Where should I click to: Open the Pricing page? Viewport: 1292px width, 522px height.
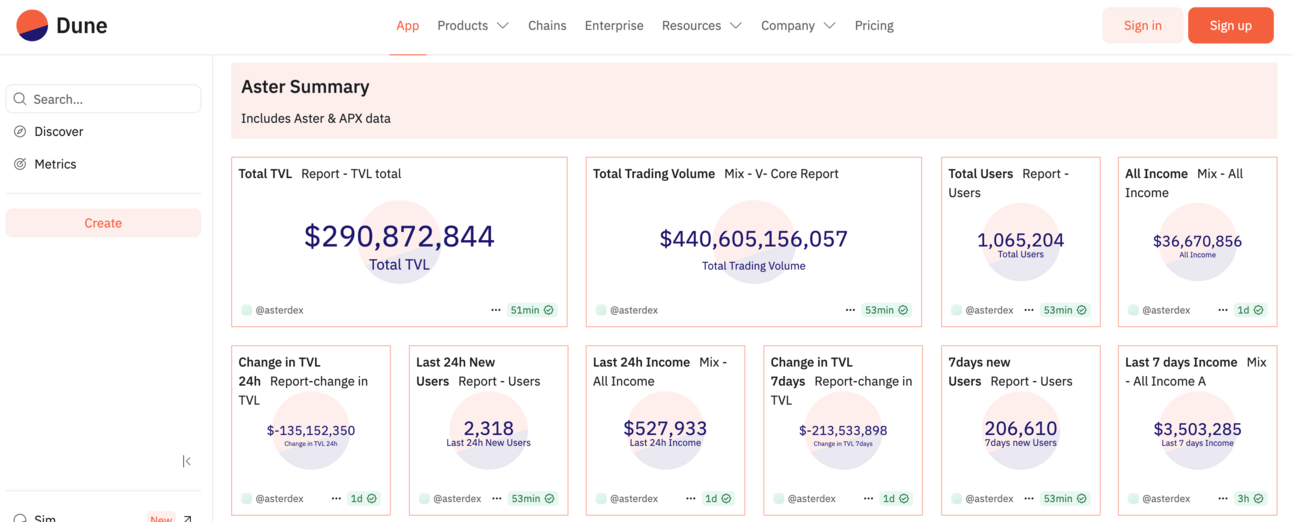coord(874,26)
